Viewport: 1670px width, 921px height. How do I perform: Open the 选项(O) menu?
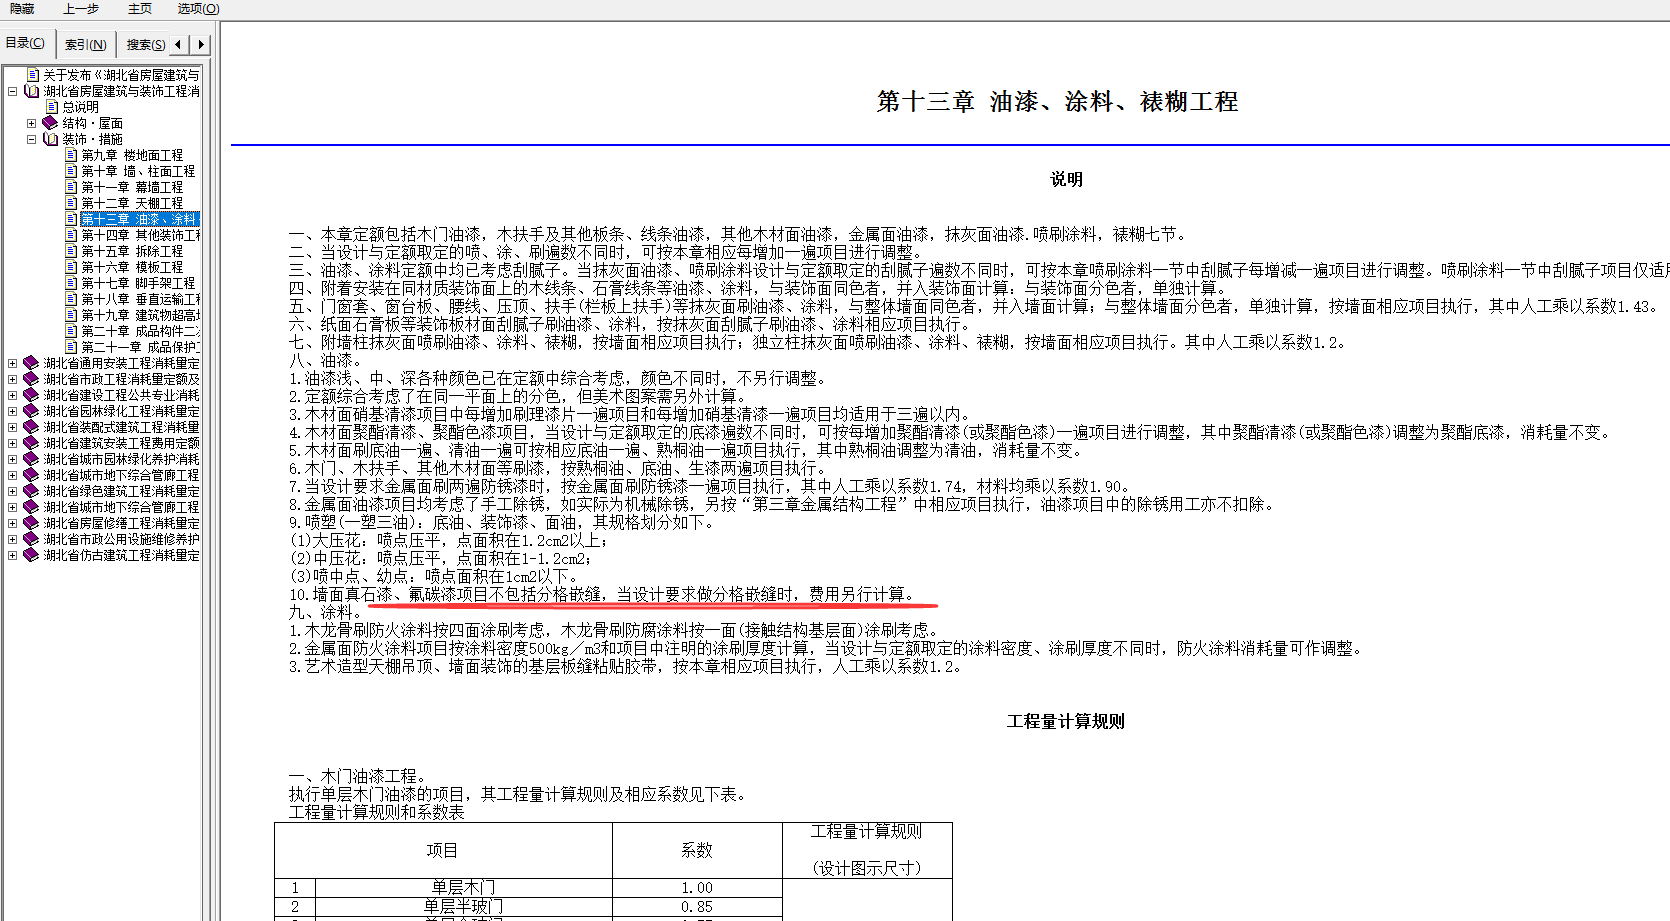(x=198, y=8)
